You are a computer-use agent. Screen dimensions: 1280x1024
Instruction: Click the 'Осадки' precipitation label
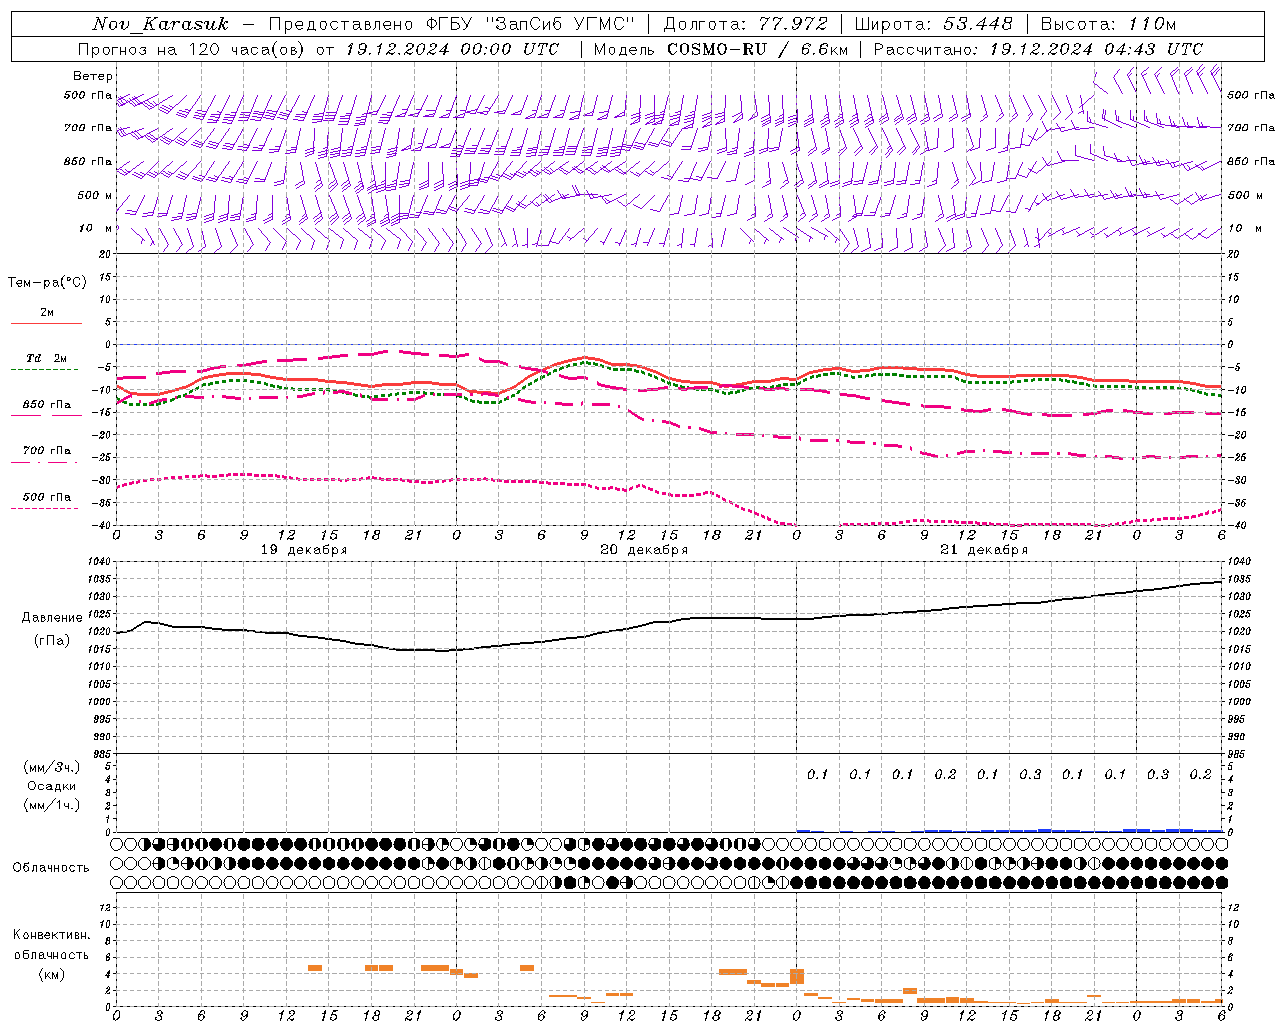(52, 786)
